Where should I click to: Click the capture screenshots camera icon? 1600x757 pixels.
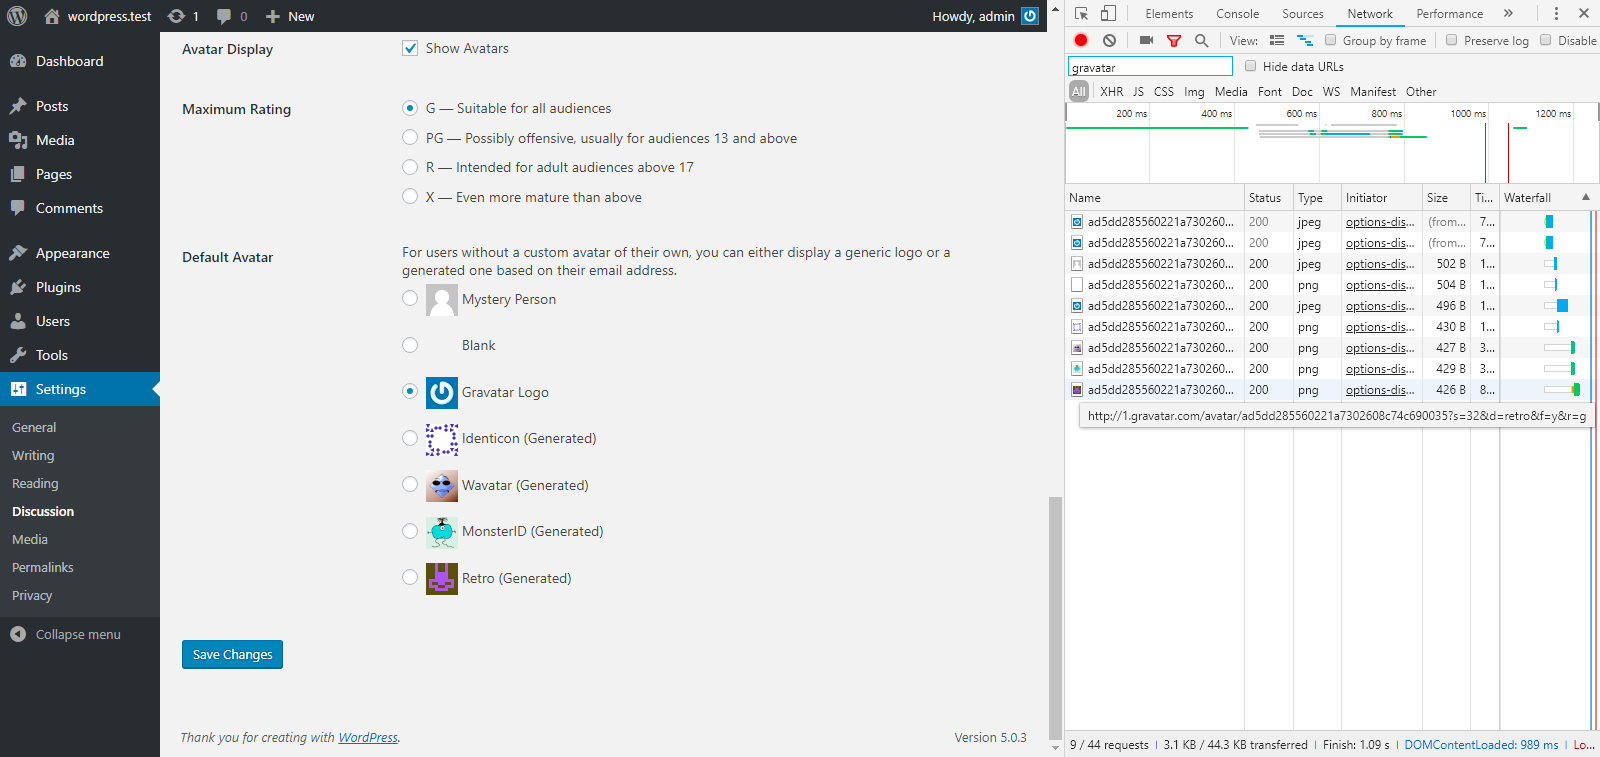(1146, 41)
